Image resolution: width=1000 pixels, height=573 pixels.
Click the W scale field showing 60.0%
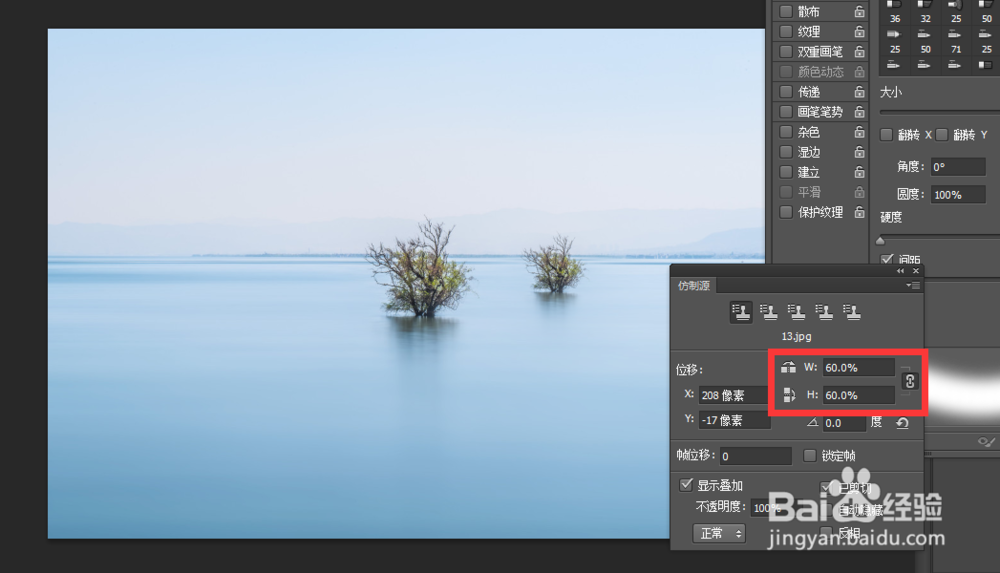coord(858,368)
